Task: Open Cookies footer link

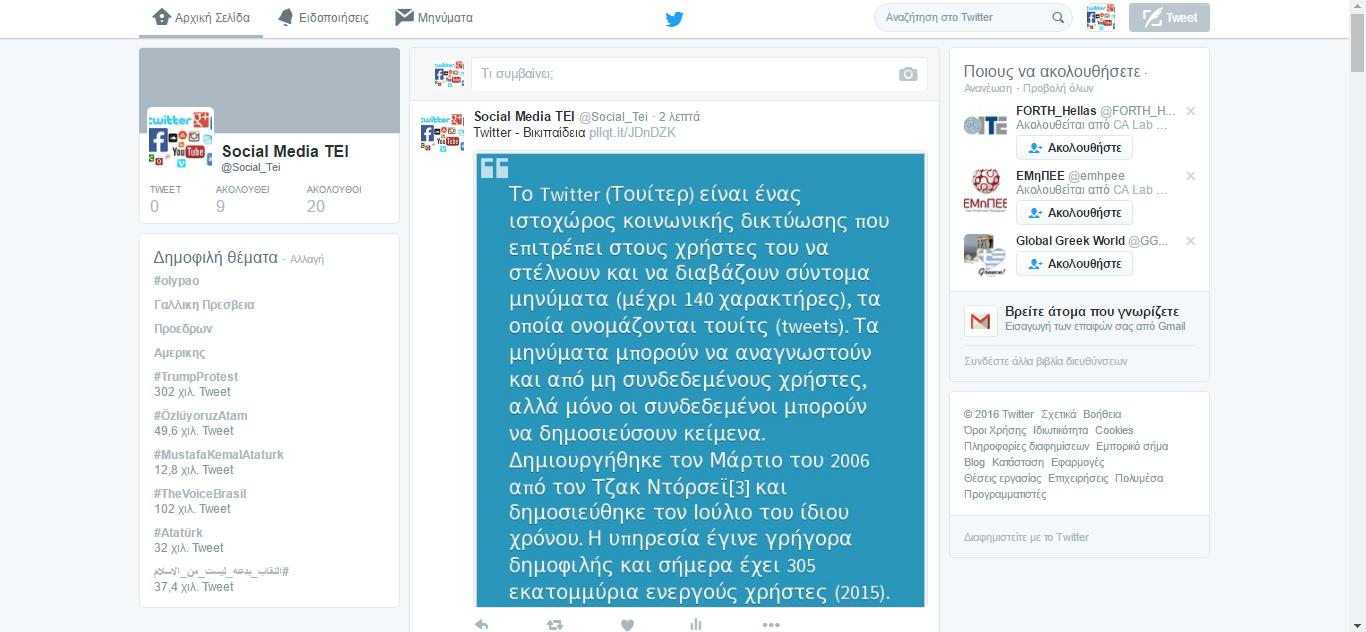Action: click(x=1114, y=430)
